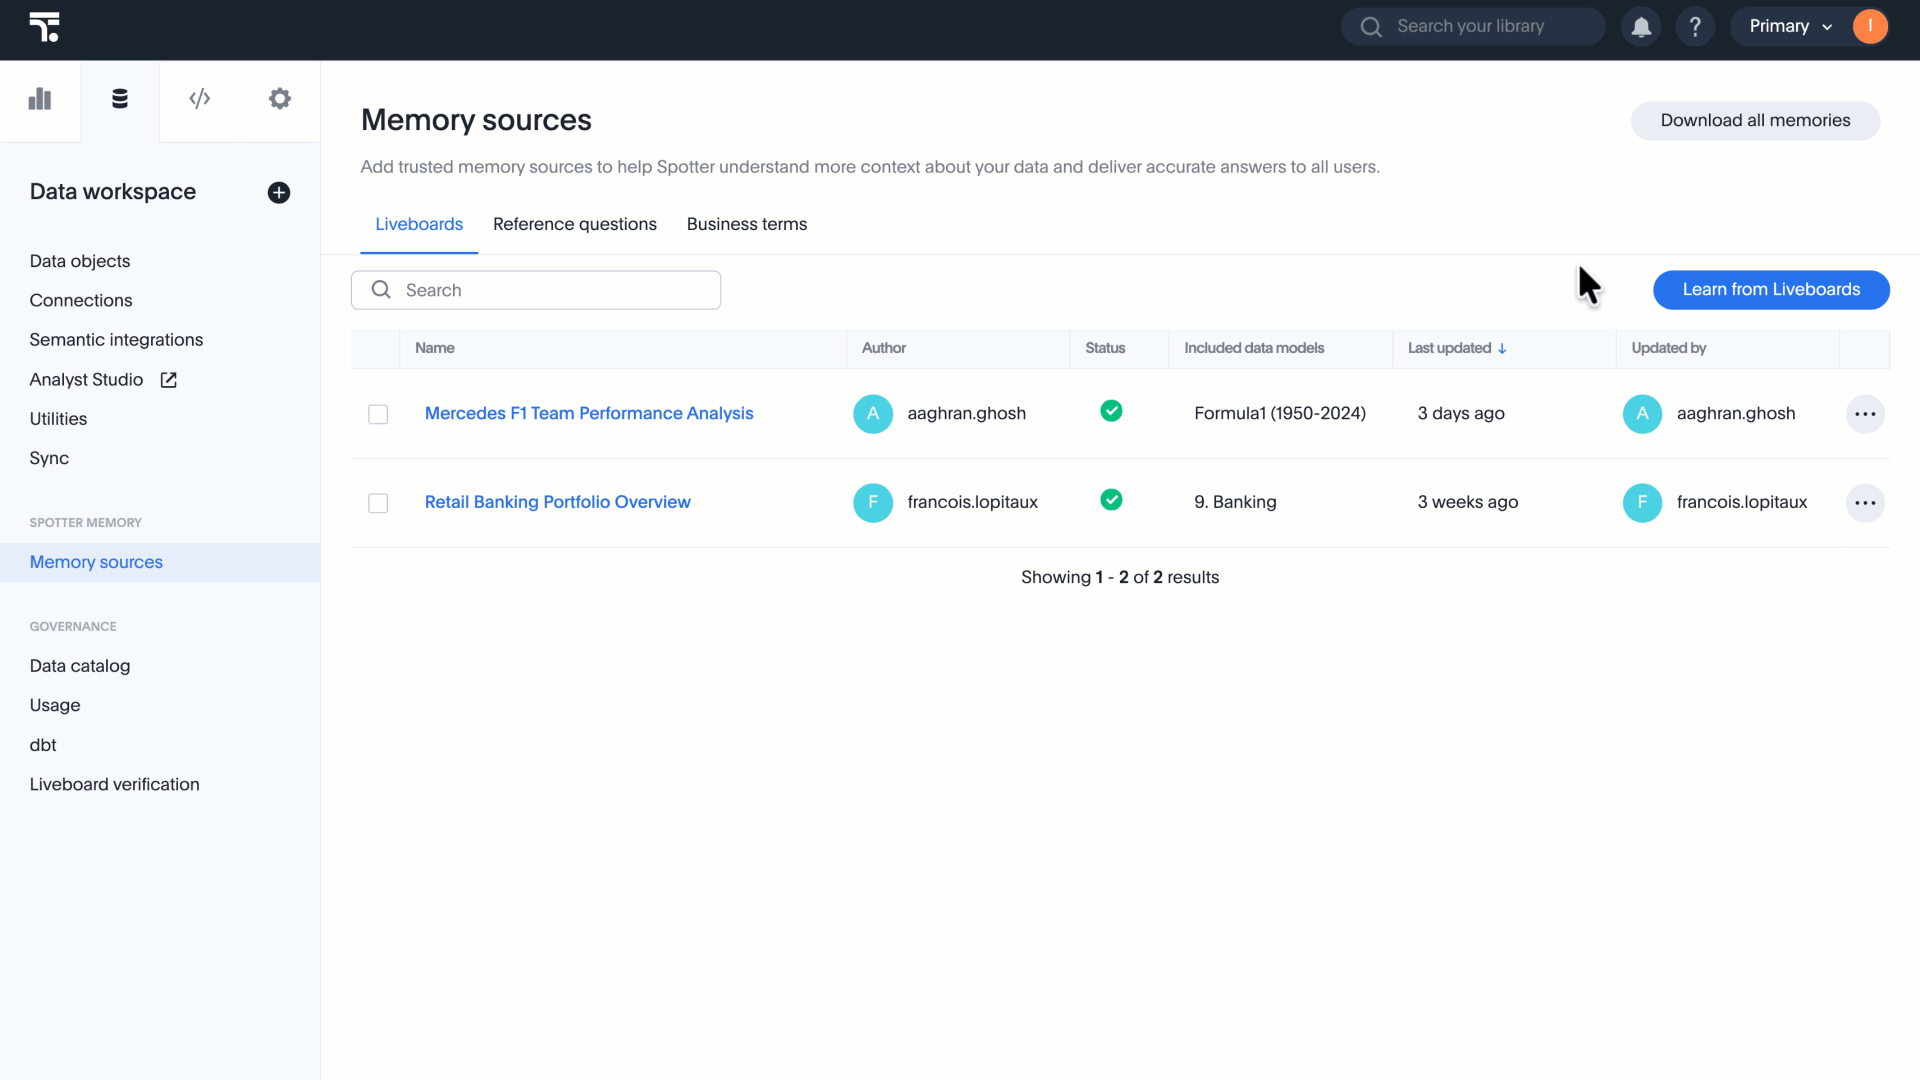Open the Develop code brackets icon
This screenshot has height=1080, width=1920.
[200, 98]
